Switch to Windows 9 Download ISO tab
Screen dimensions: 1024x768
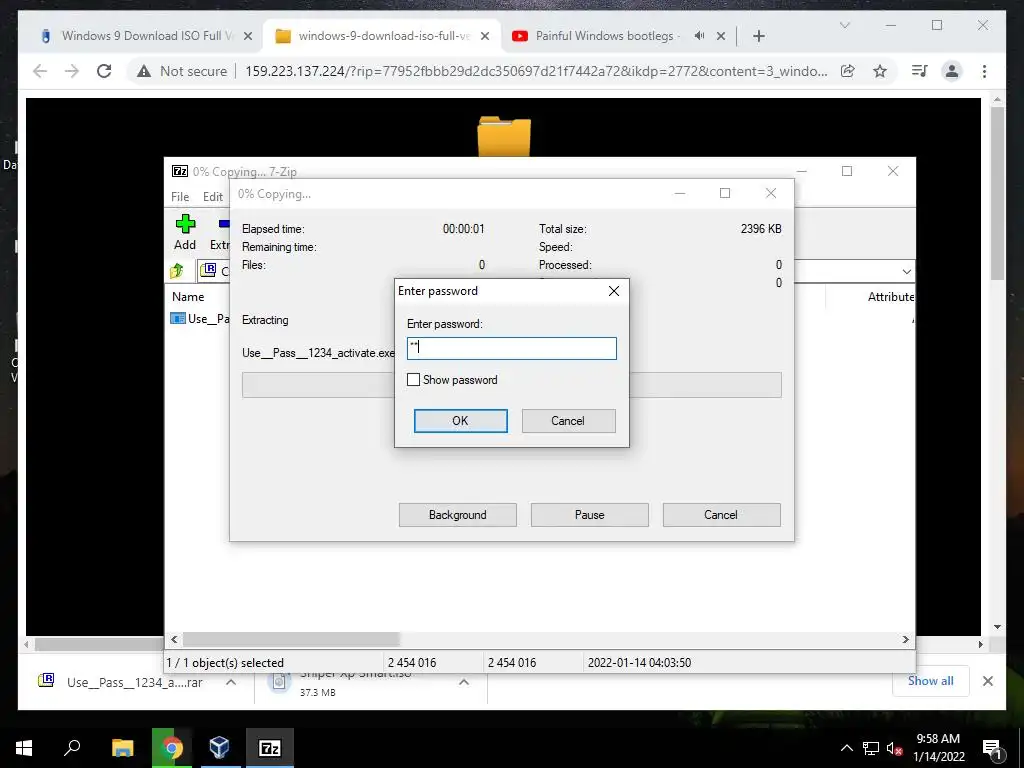pos(146,36)
